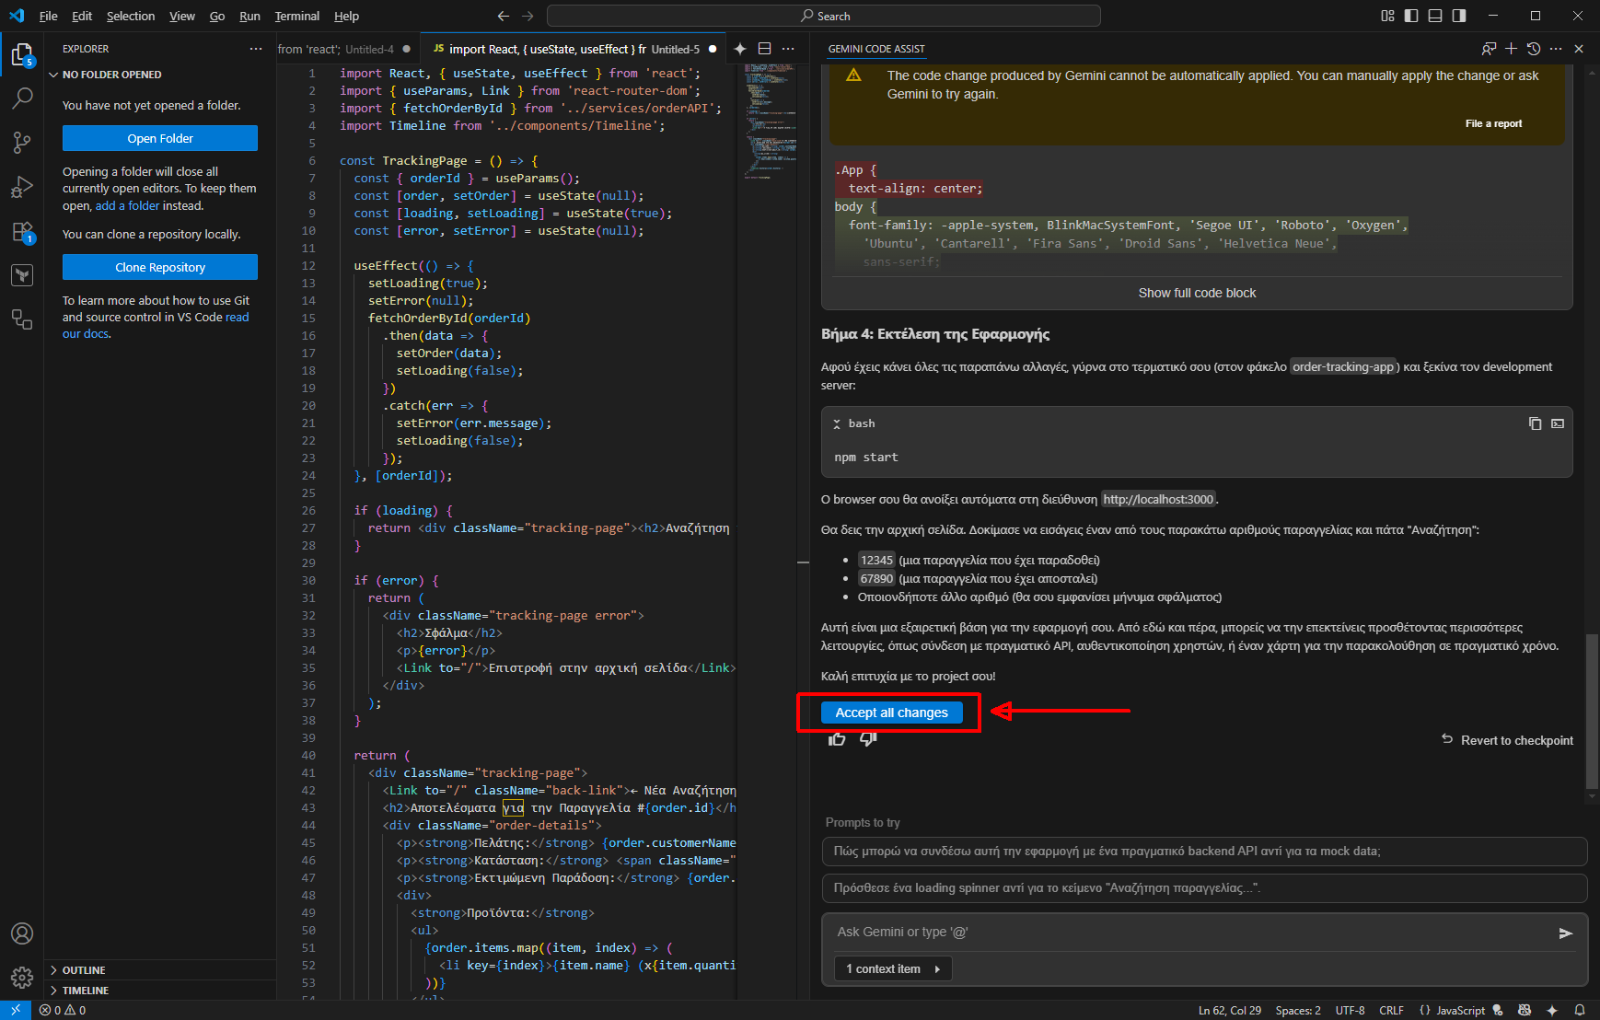1600x1020 pixels.
Task: Expand the 1 context item dropdown
Action: (893, 969)
